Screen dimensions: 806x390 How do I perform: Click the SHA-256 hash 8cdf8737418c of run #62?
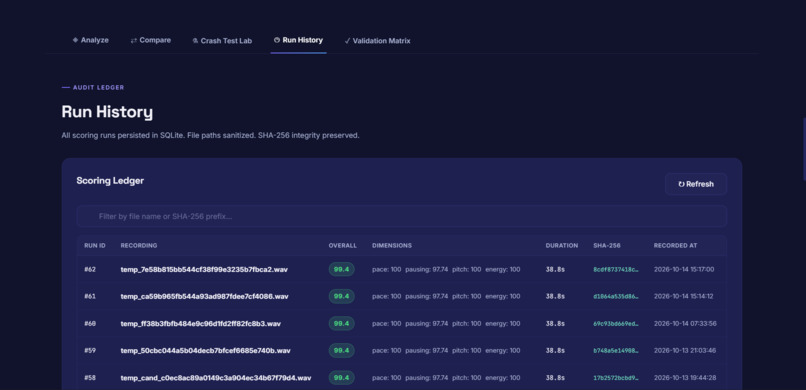tap(616, 269)
